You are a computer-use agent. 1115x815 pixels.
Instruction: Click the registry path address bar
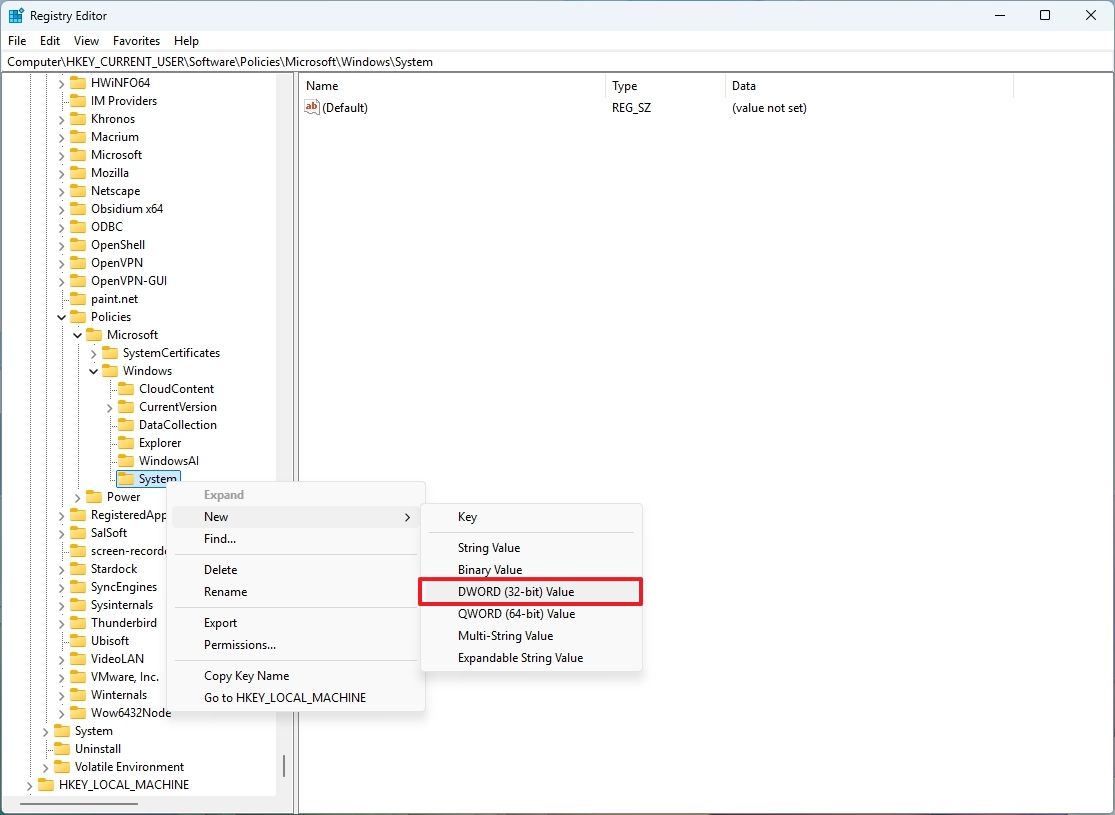pos(400,61)
